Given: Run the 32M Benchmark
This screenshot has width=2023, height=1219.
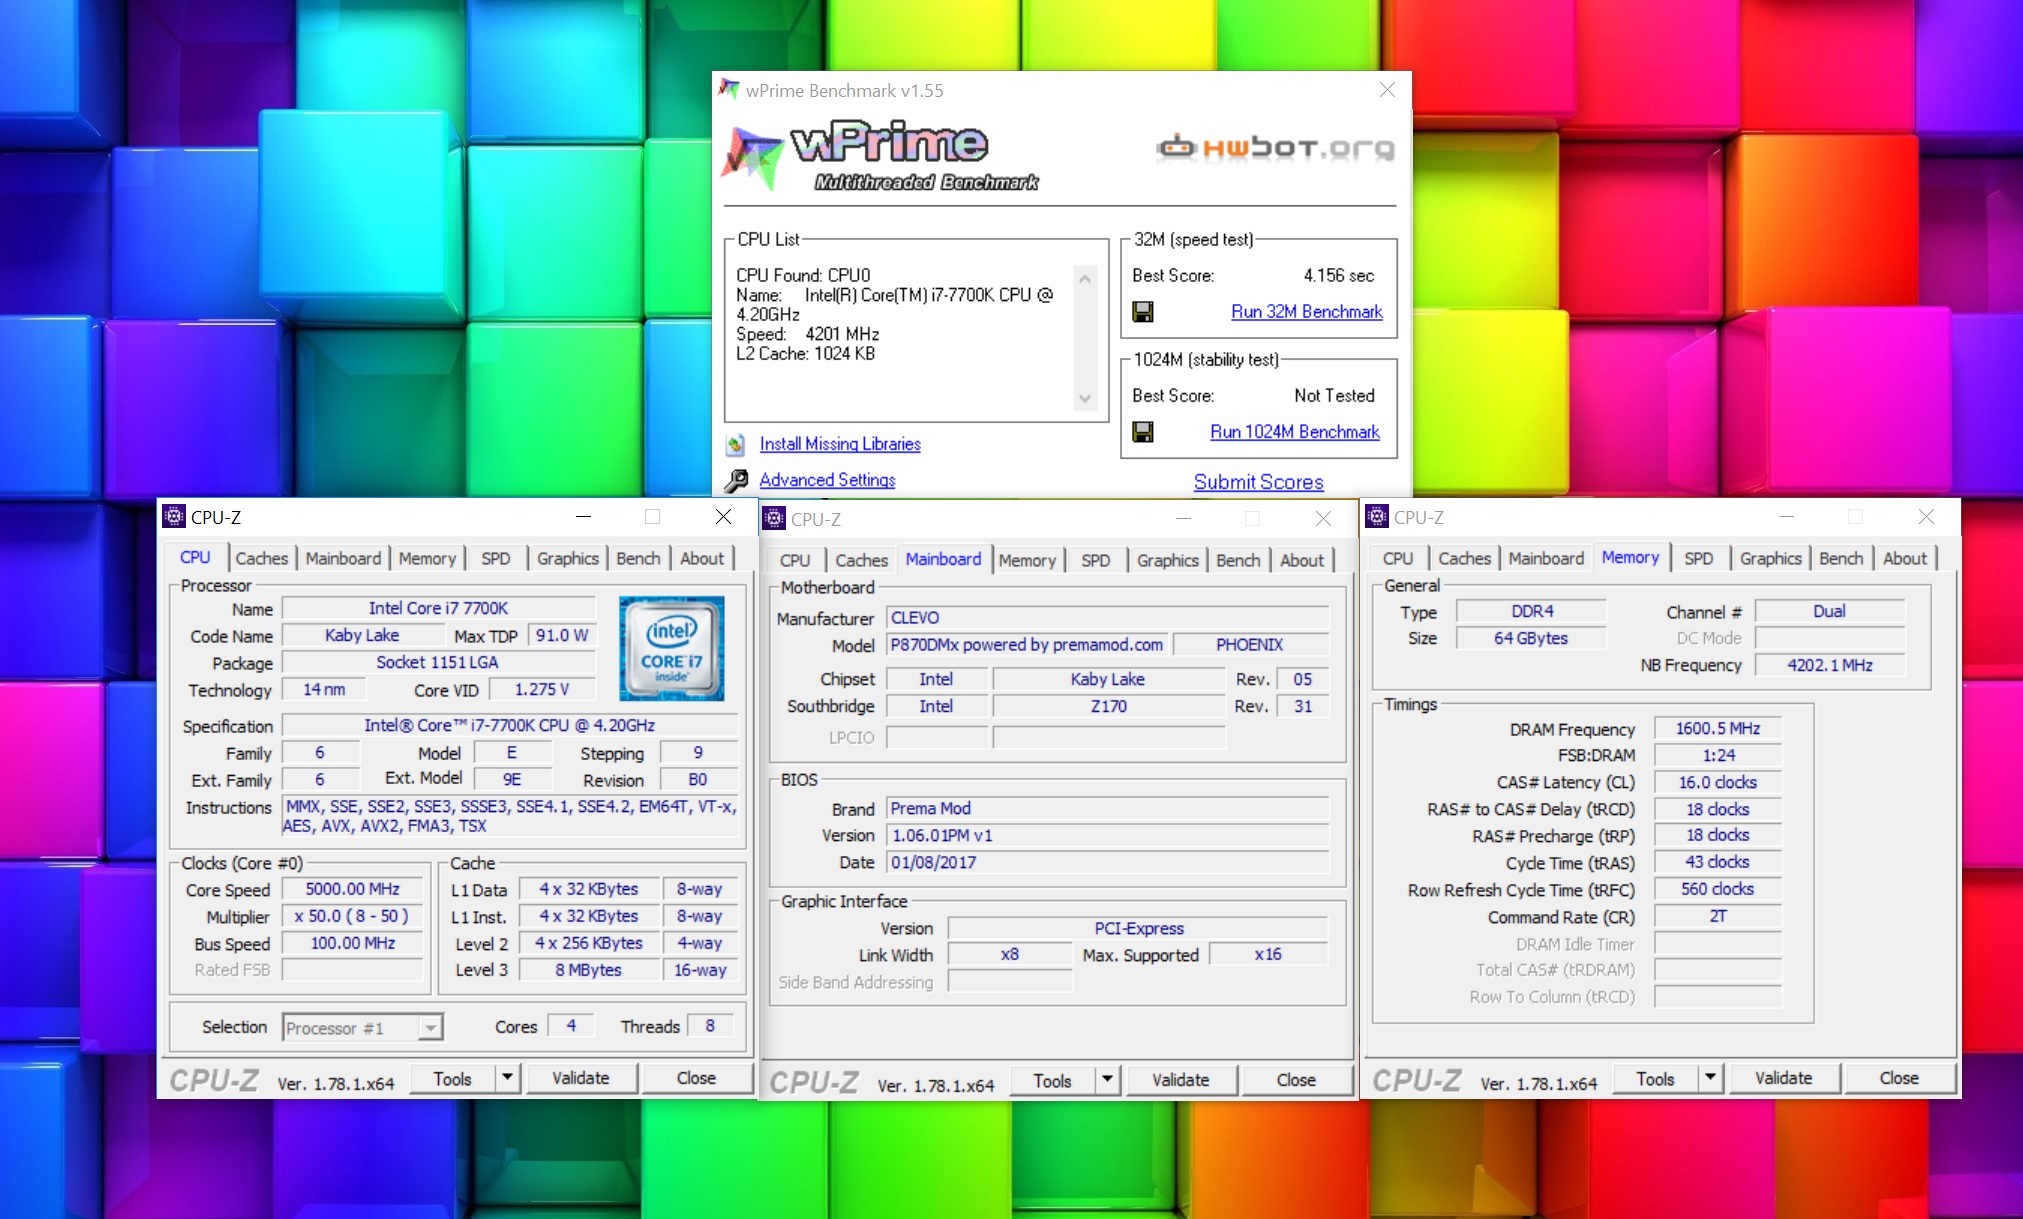Looking at the screenshot, I should (1306, 312).
